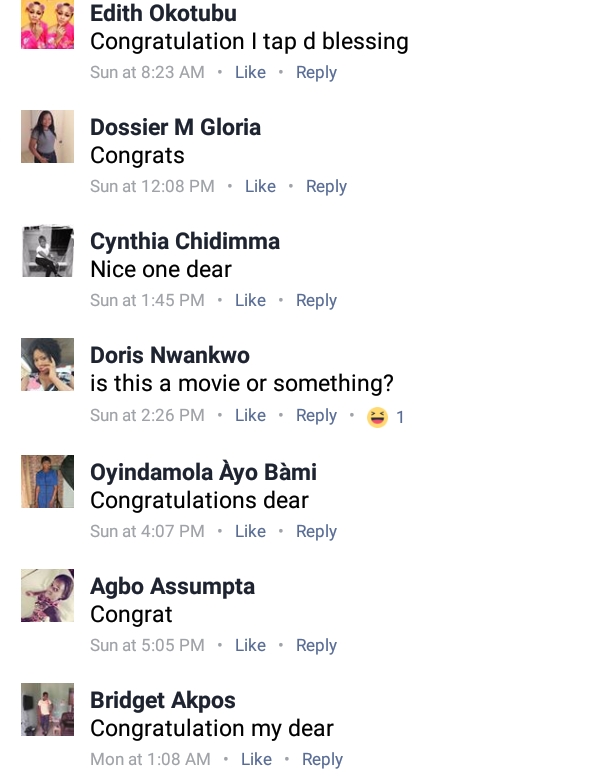Screen dimensions: 600x776
Task: Open Doris Nwankwo's profile name link
Action: 170,356
